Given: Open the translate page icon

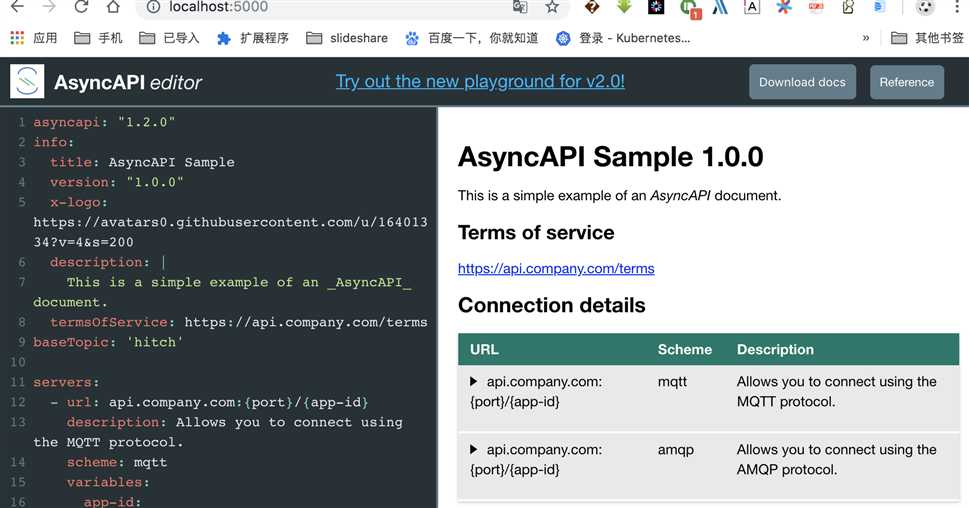Looking at the screenshot, I should pyautogui.click(x=520, y=7).
